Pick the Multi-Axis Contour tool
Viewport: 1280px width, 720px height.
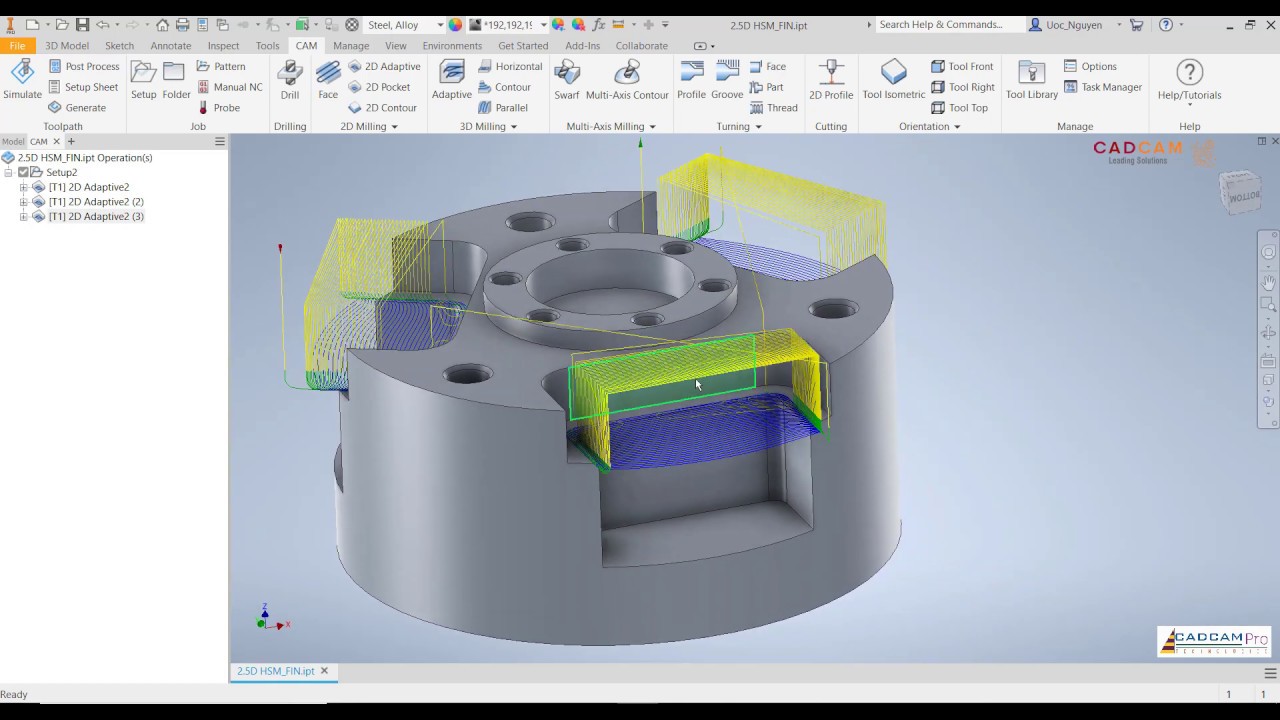627,81
